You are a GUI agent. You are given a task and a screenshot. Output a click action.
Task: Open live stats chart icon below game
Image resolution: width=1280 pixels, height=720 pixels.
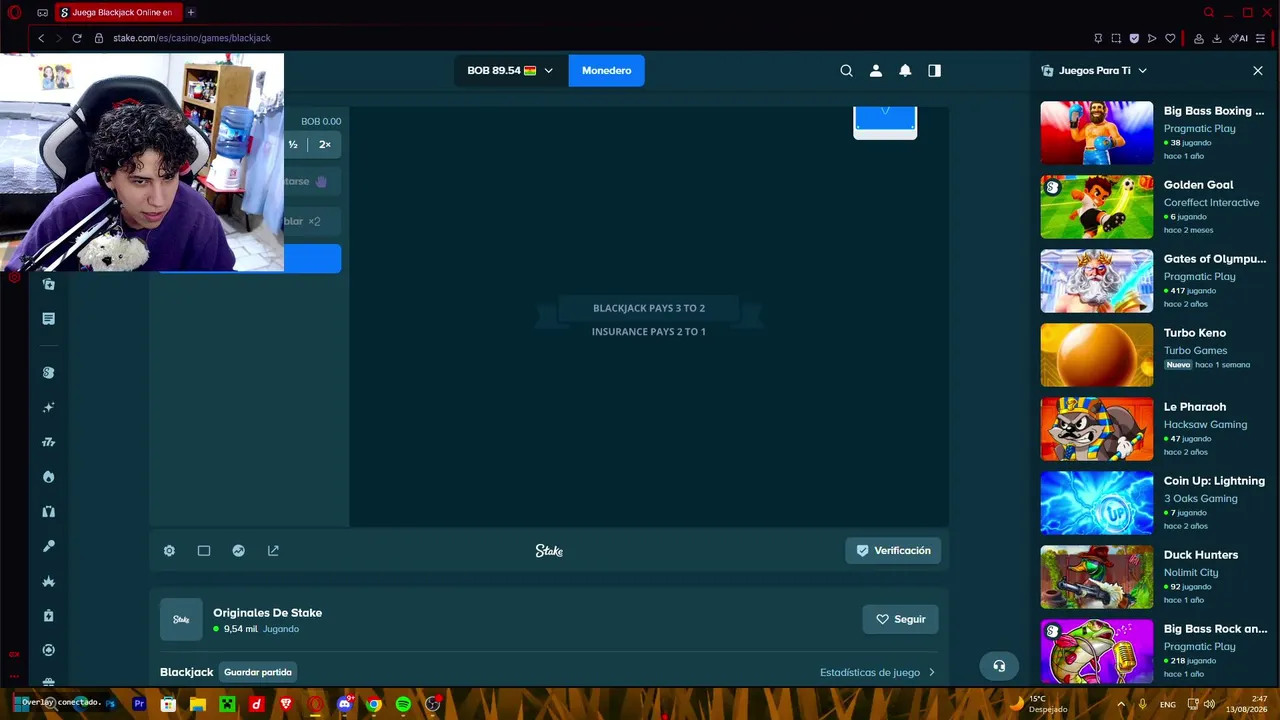pyautogui.click(x=239, y=551)
